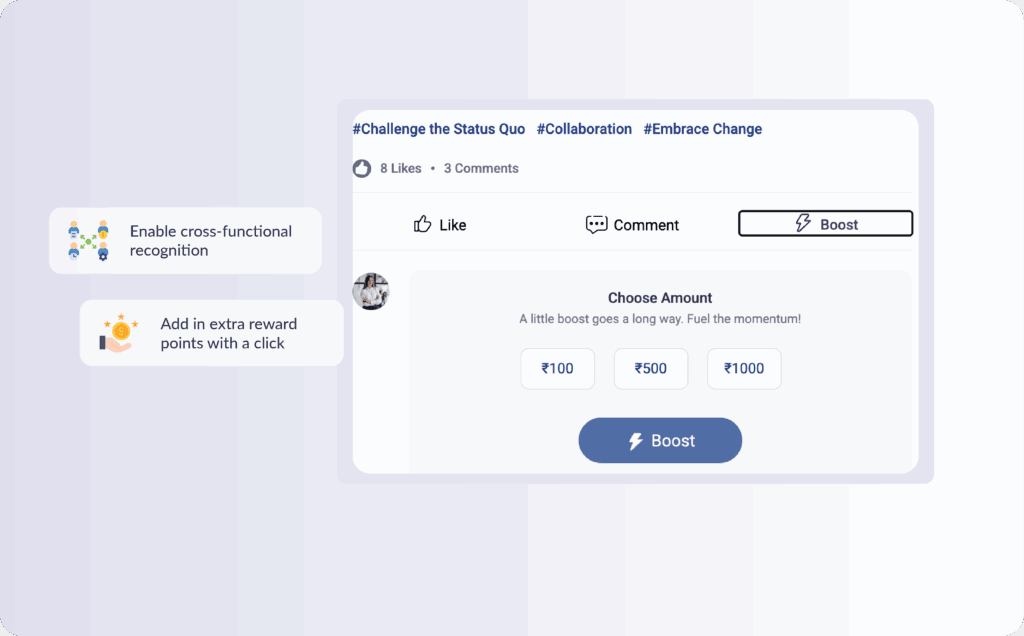
Task: Click the reward coin hand icon
Action: pyautogui.click(x=119, y=333)
